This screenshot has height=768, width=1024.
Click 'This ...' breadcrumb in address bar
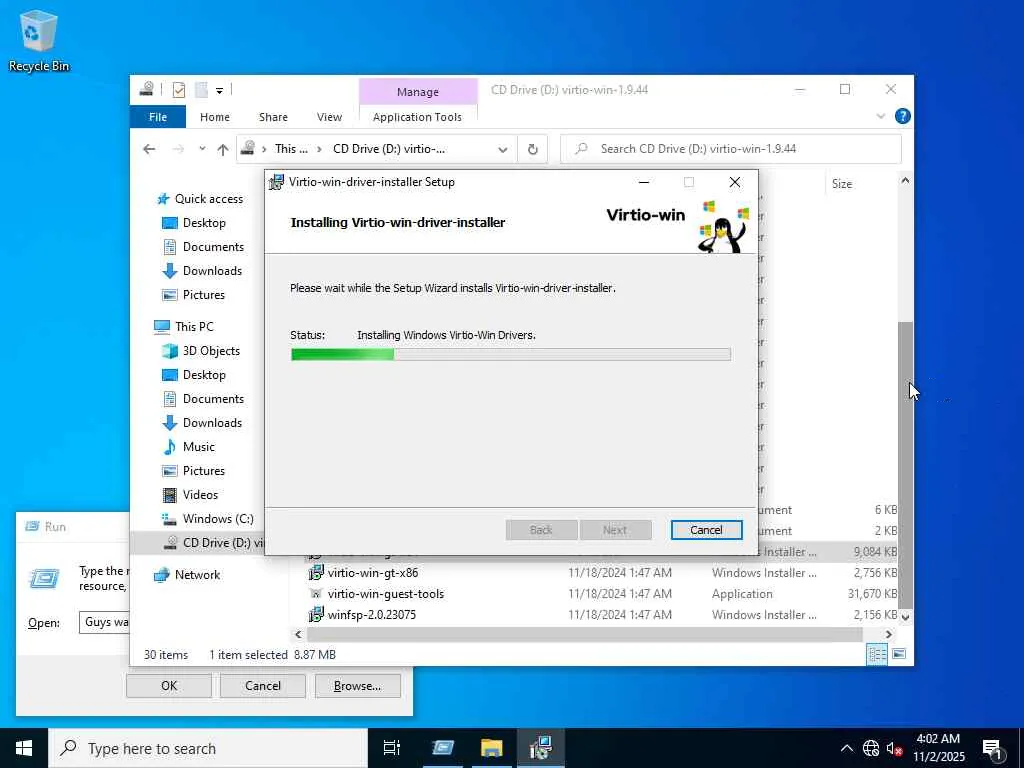(x=291, y=149)
